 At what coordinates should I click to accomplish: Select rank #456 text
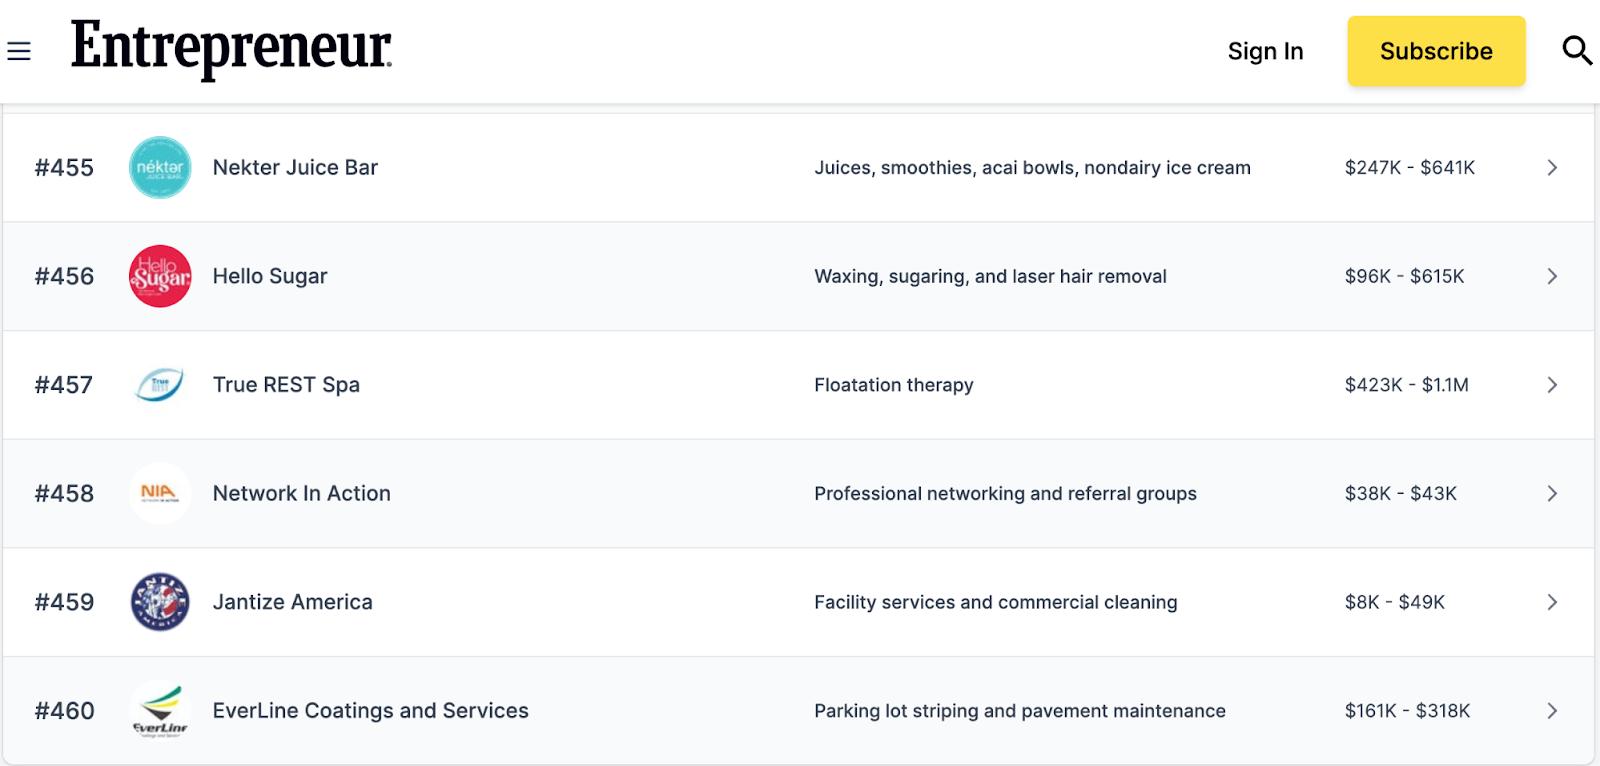click(64, 276)
